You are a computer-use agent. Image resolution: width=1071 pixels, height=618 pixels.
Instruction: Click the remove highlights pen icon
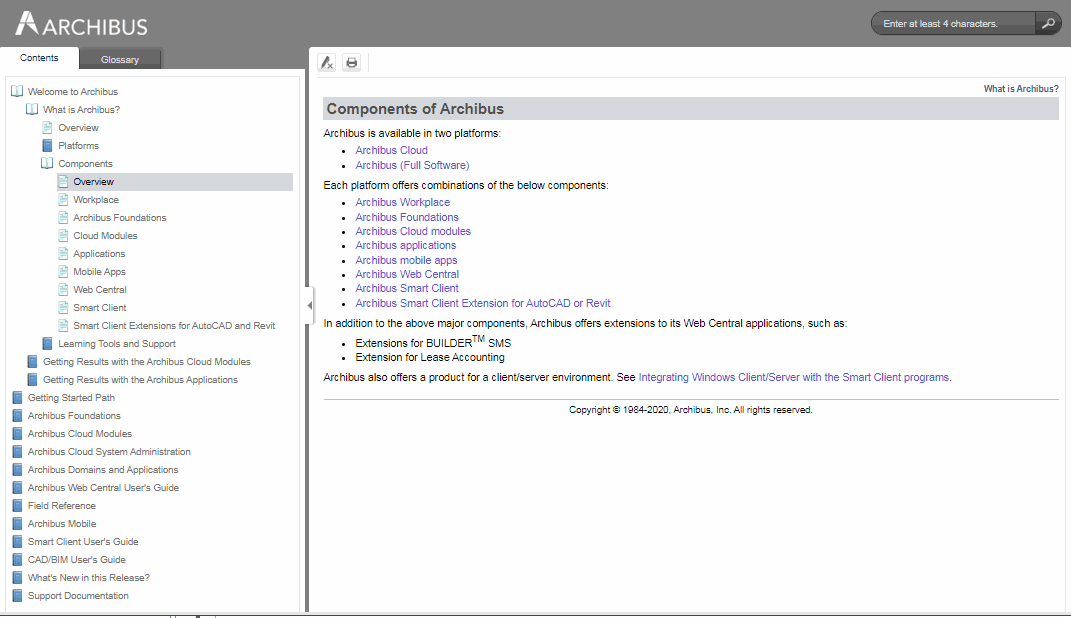(326, 62)
